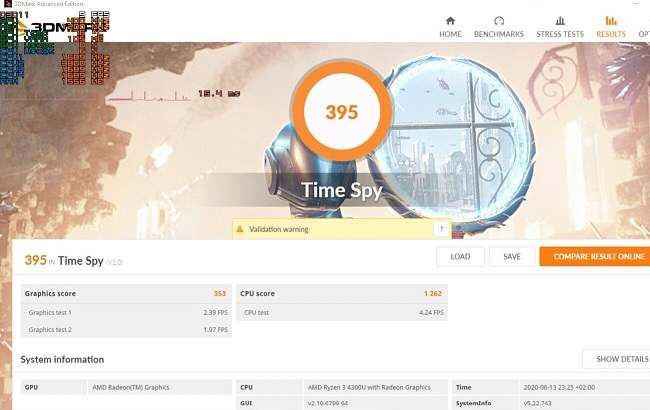This screenshot has width=650, height=410.
Task: Click the SystemInfo version v5.22.743
Action: (537, 403)
